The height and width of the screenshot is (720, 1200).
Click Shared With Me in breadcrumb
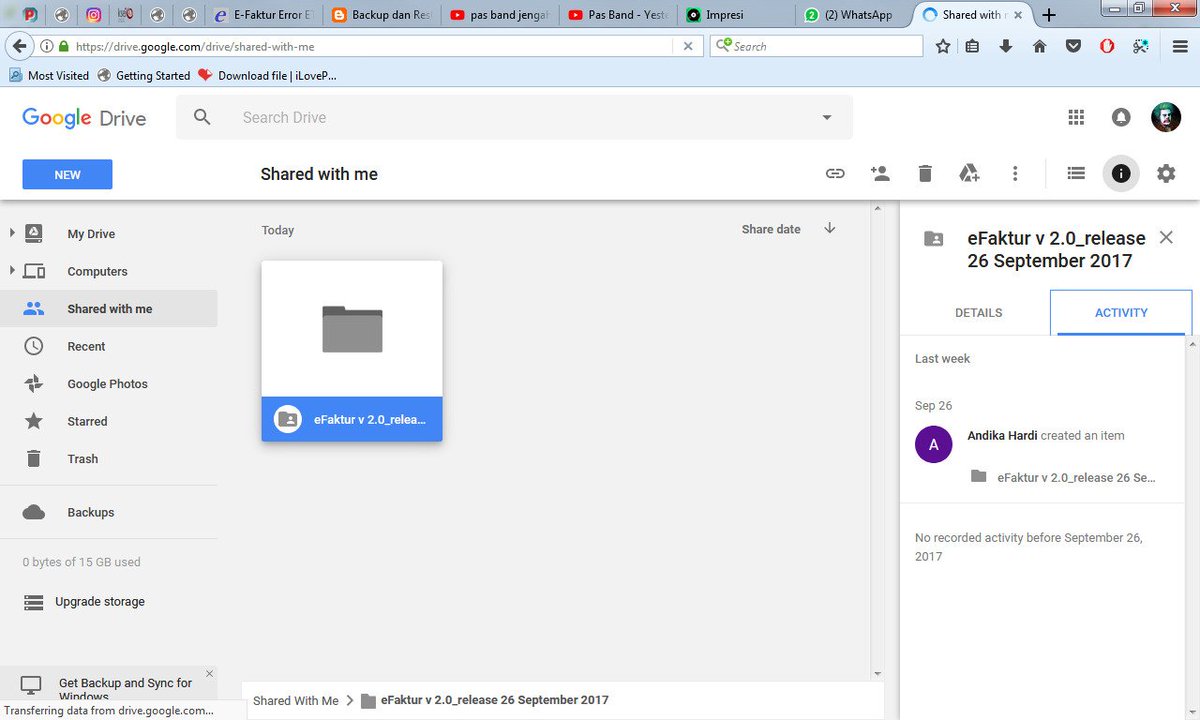click(296, 701)
